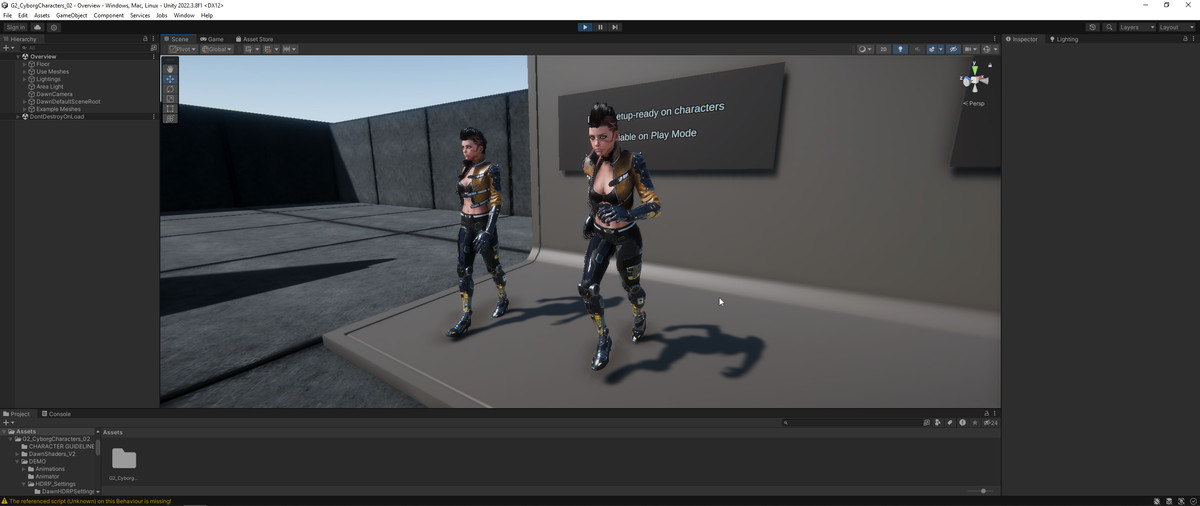Viewport: 1200px width, 506px height.
Task: Toggle scene audio
Action: 917,49
